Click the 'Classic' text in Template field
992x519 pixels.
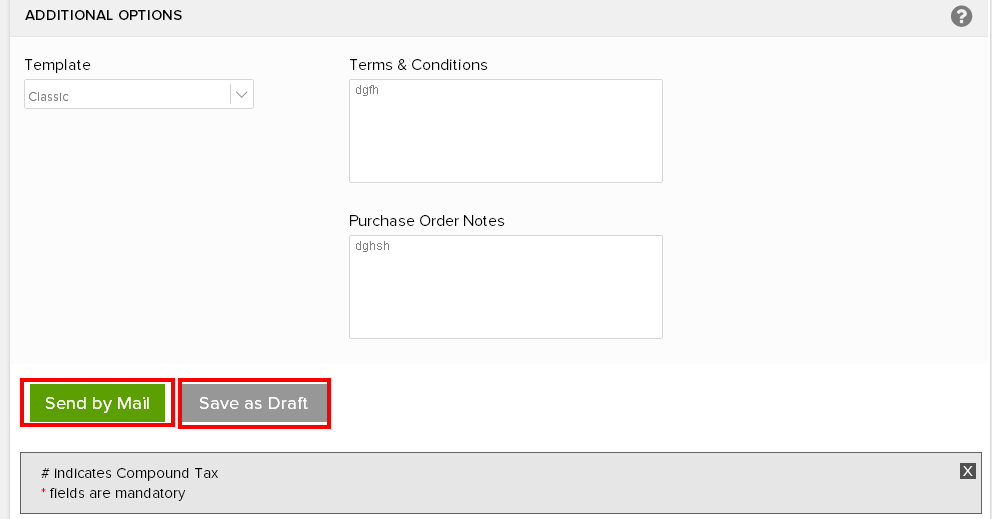[x=49, y=97]
